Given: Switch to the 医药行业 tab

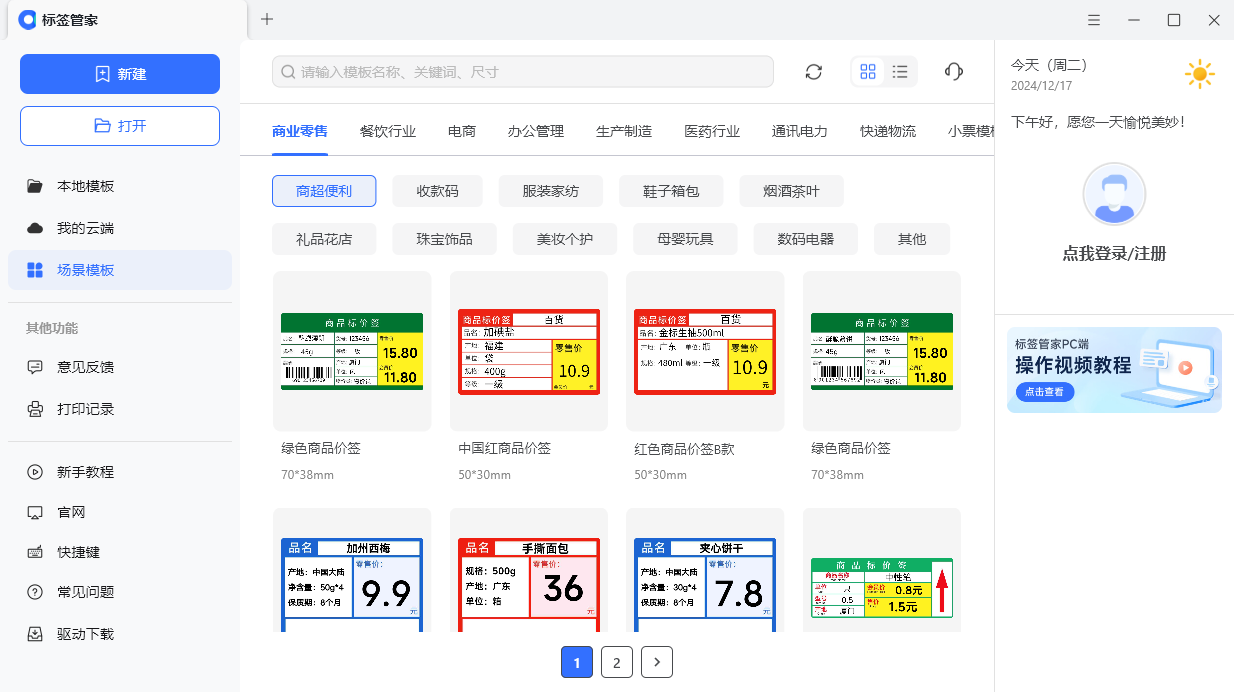Looking at the screenshot, I should (x=712, y=131).
